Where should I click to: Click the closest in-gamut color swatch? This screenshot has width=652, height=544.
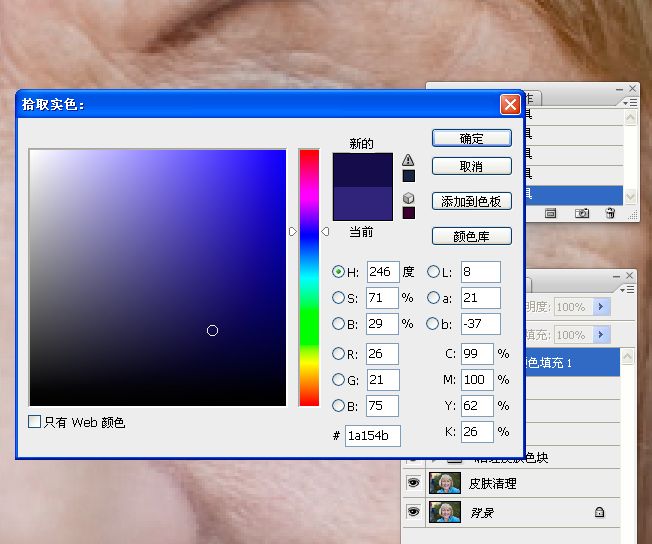point(409,176)
